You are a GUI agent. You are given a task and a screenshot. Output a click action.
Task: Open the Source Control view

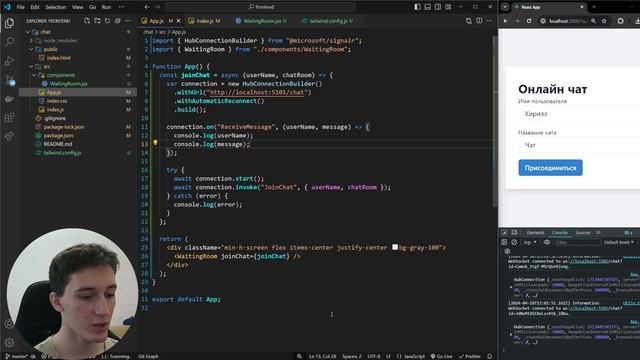coord(9,80)
